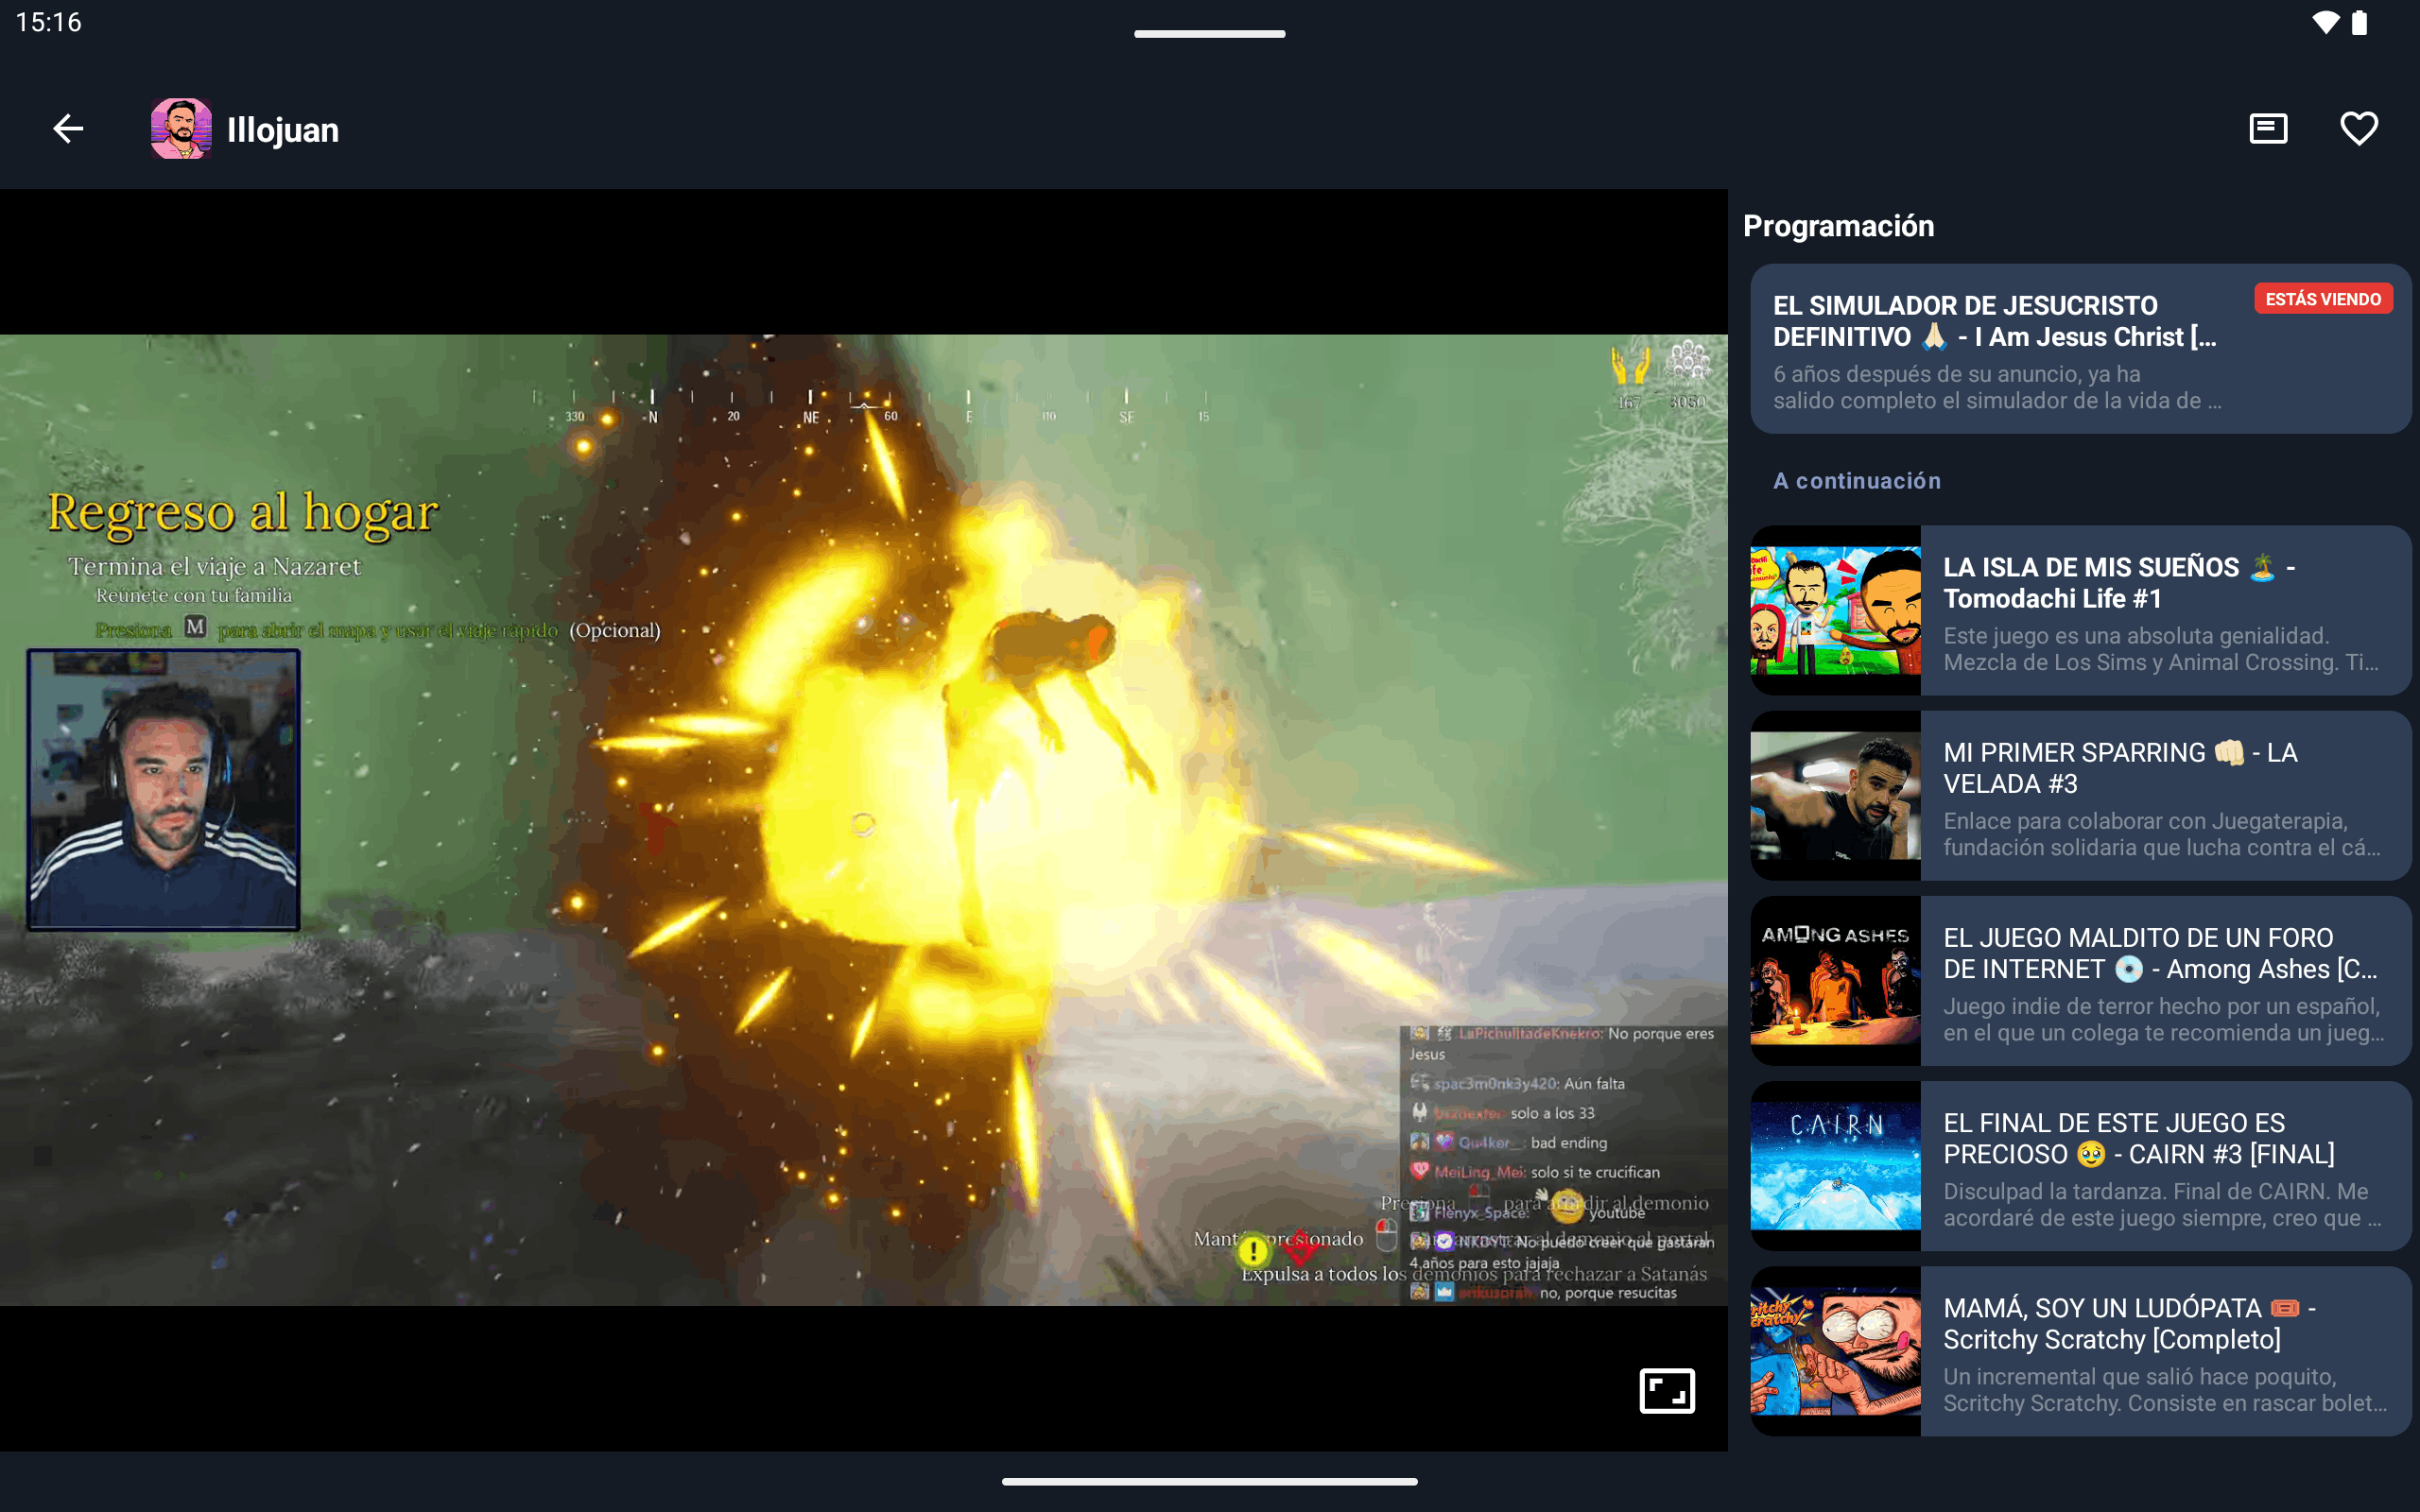Tap the Programación heading
Image resolution: width=2420 pixels, height=1512 pixels.
pyautogui.click(x=1838, y=226)
